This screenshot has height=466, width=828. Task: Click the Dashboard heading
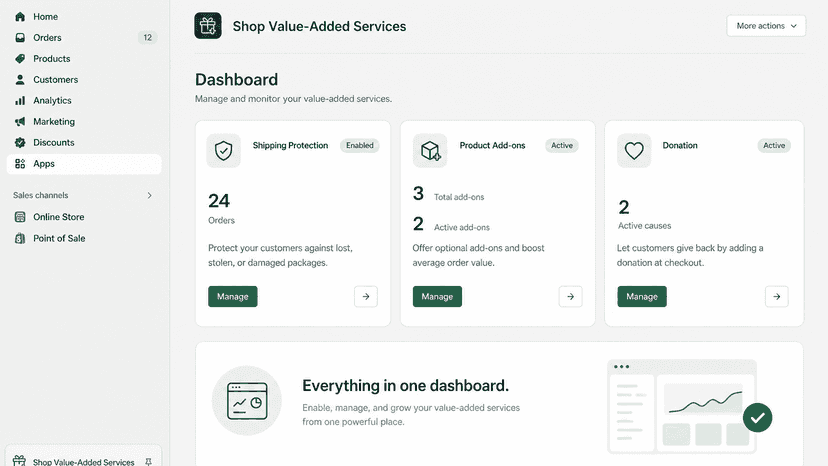tap(237, 79)
